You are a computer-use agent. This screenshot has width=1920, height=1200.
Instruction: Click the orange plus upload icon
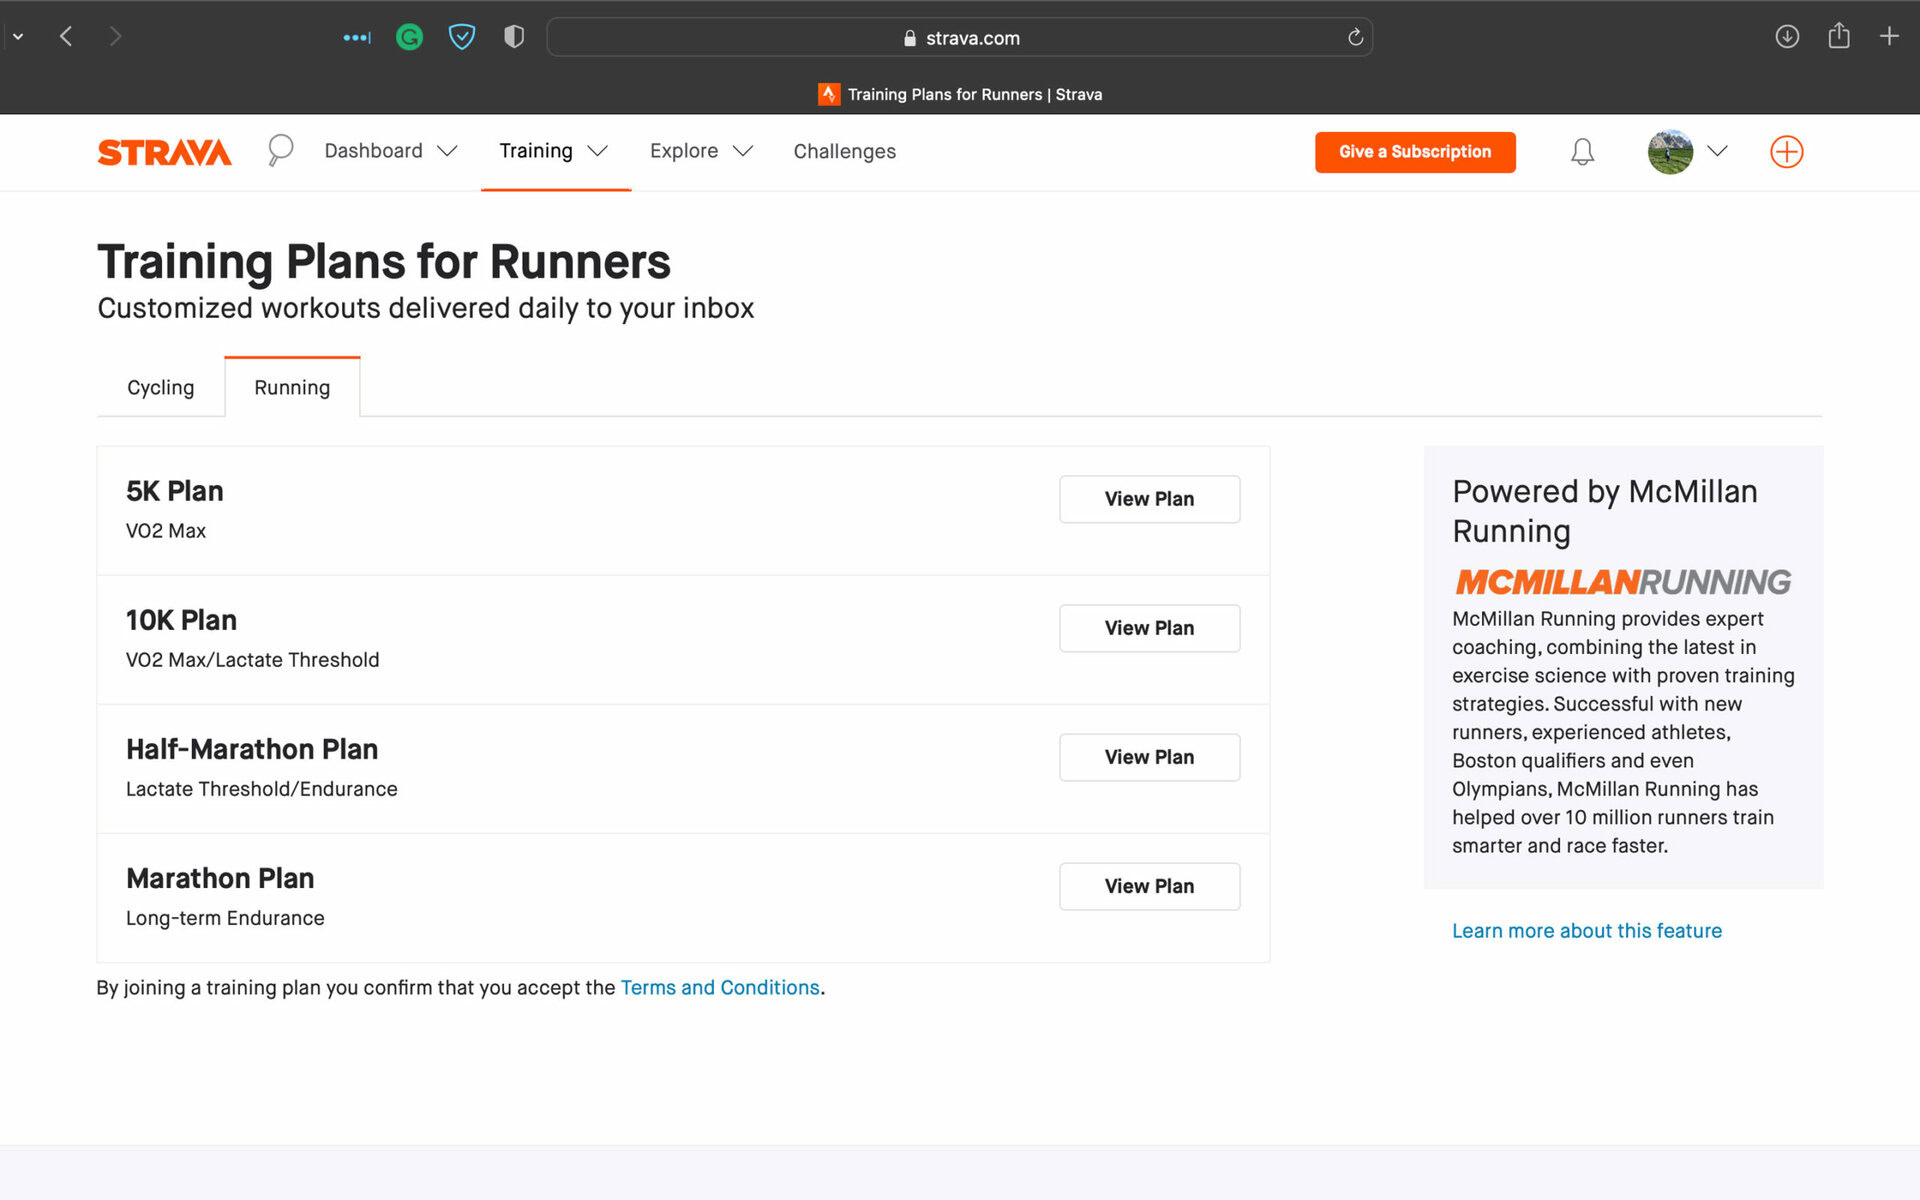pos(1786,152)
